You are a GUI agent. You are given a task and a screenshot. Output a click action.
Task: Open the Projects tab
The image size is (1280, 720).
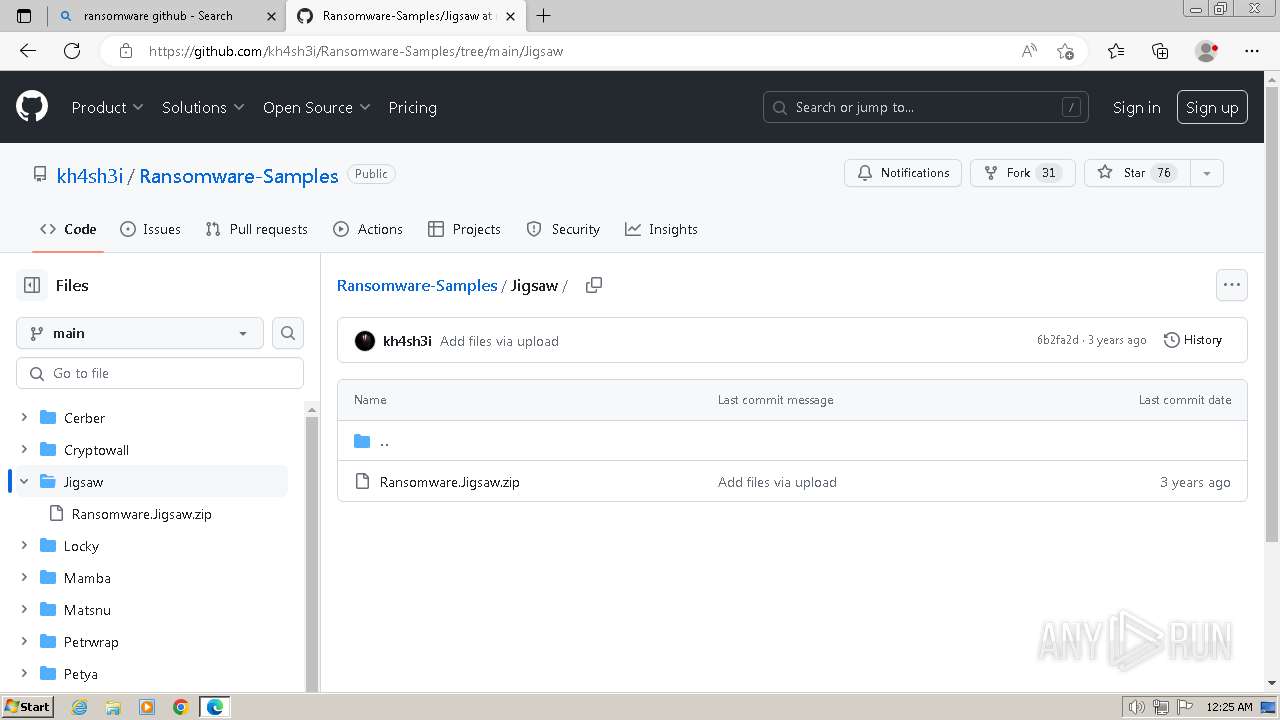464,229
